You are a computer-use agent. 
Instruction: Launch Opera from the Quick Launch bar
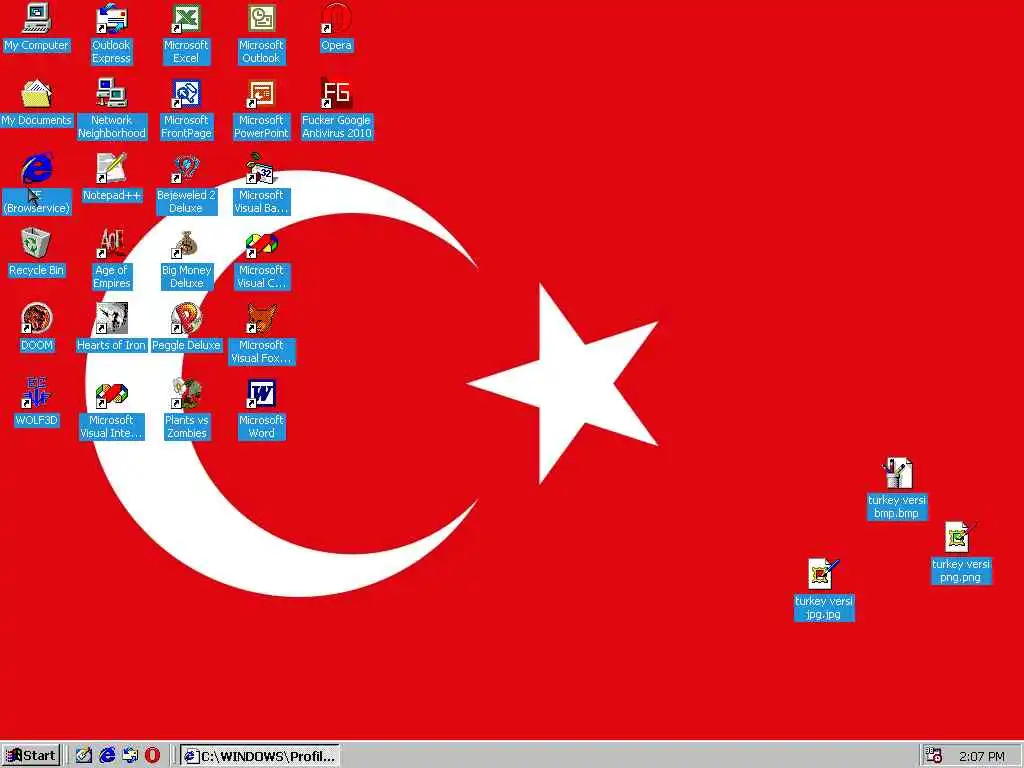[x=152, y=756]
